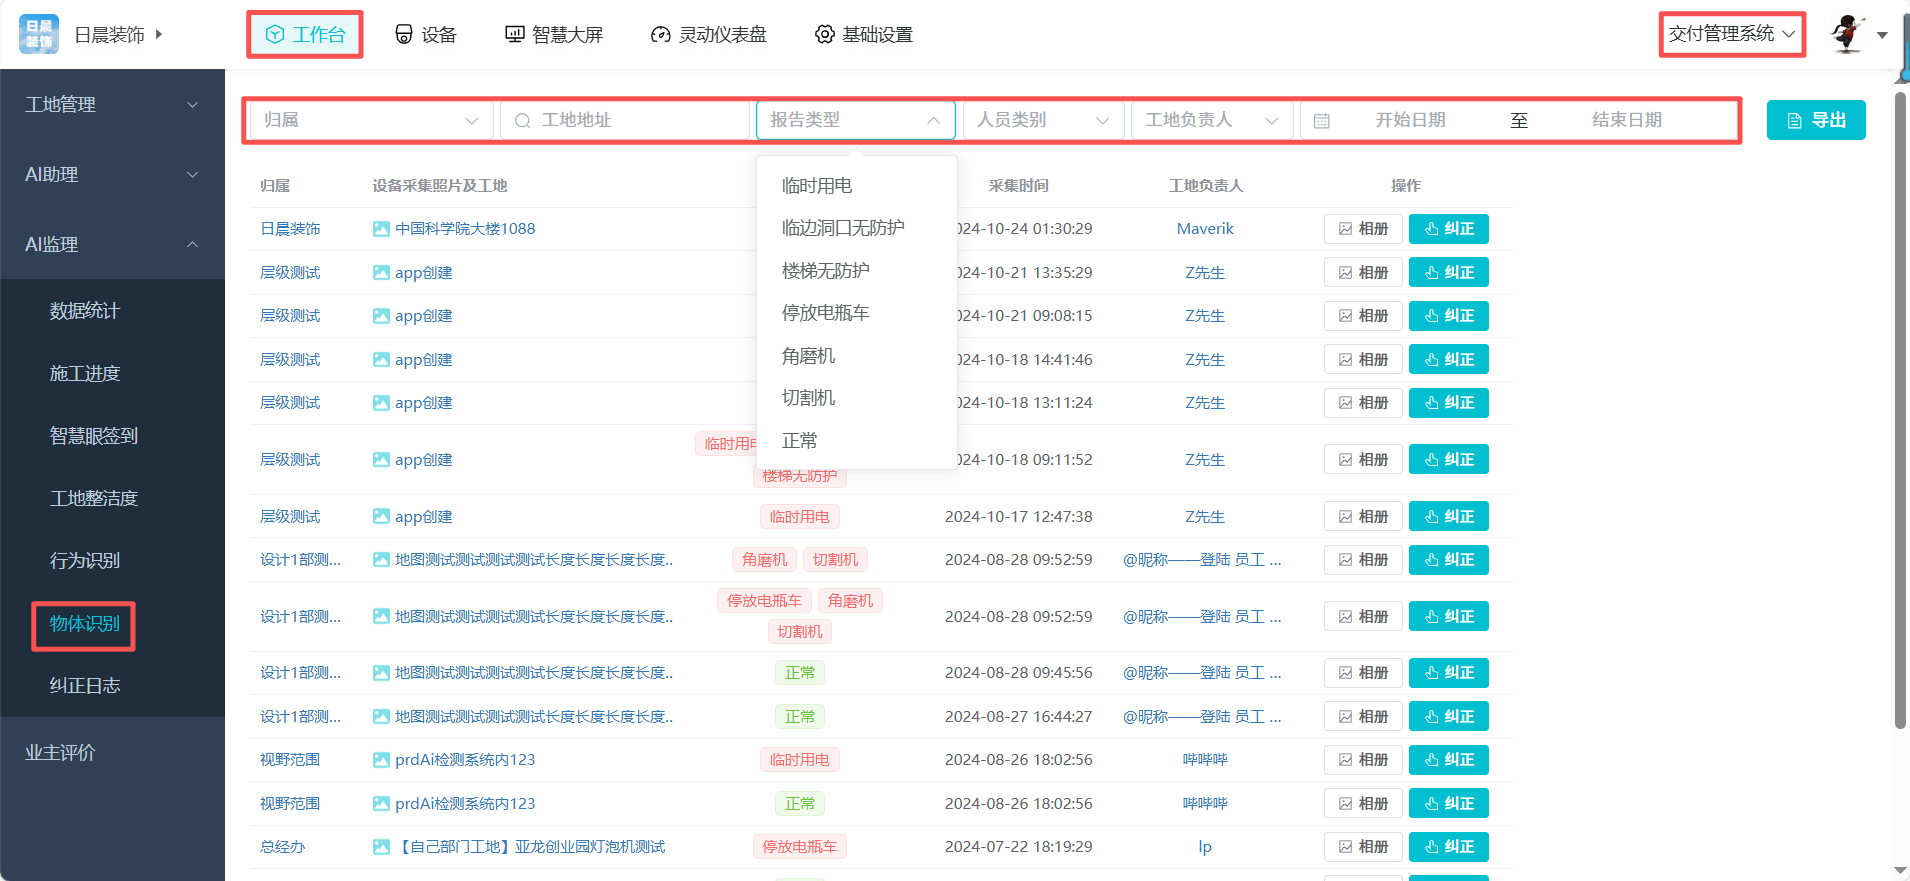Select 楼梯无防护 from the report type list
1910x881 pixels.
click(x=825, y=271)
